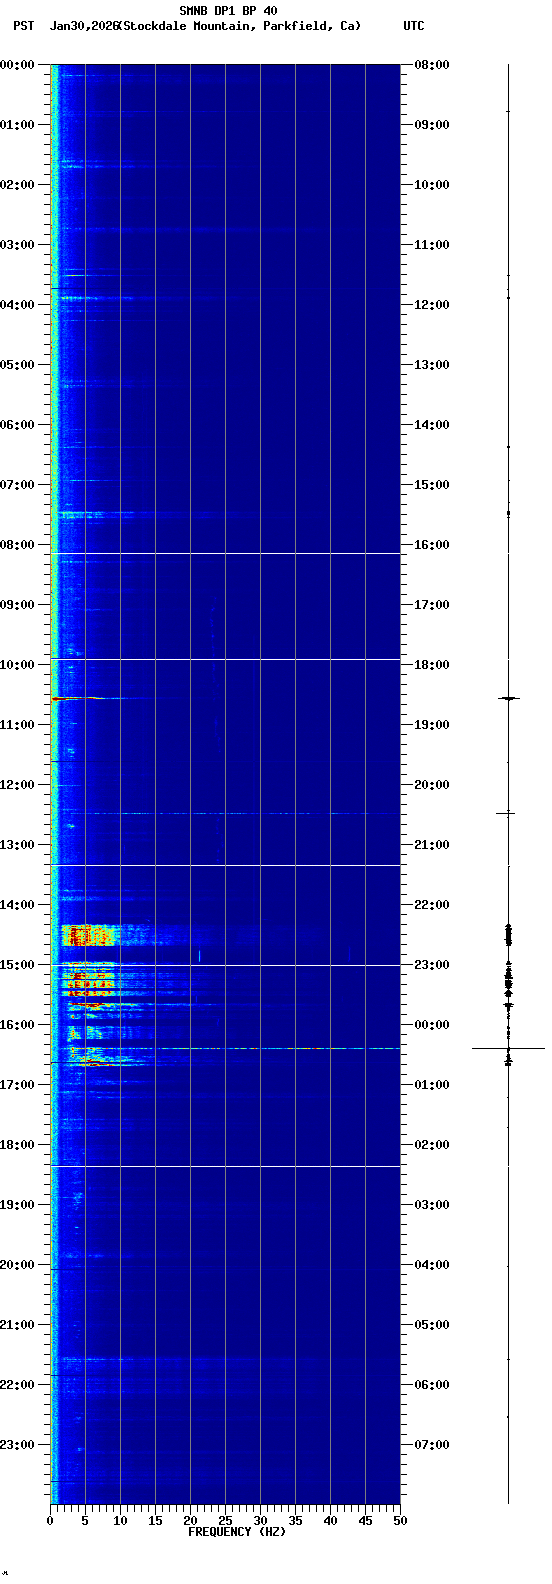Viewport: 552px width, 1584px height.
Task: Click the frequency axis tick label '0'
Action: coord(50,1521)
